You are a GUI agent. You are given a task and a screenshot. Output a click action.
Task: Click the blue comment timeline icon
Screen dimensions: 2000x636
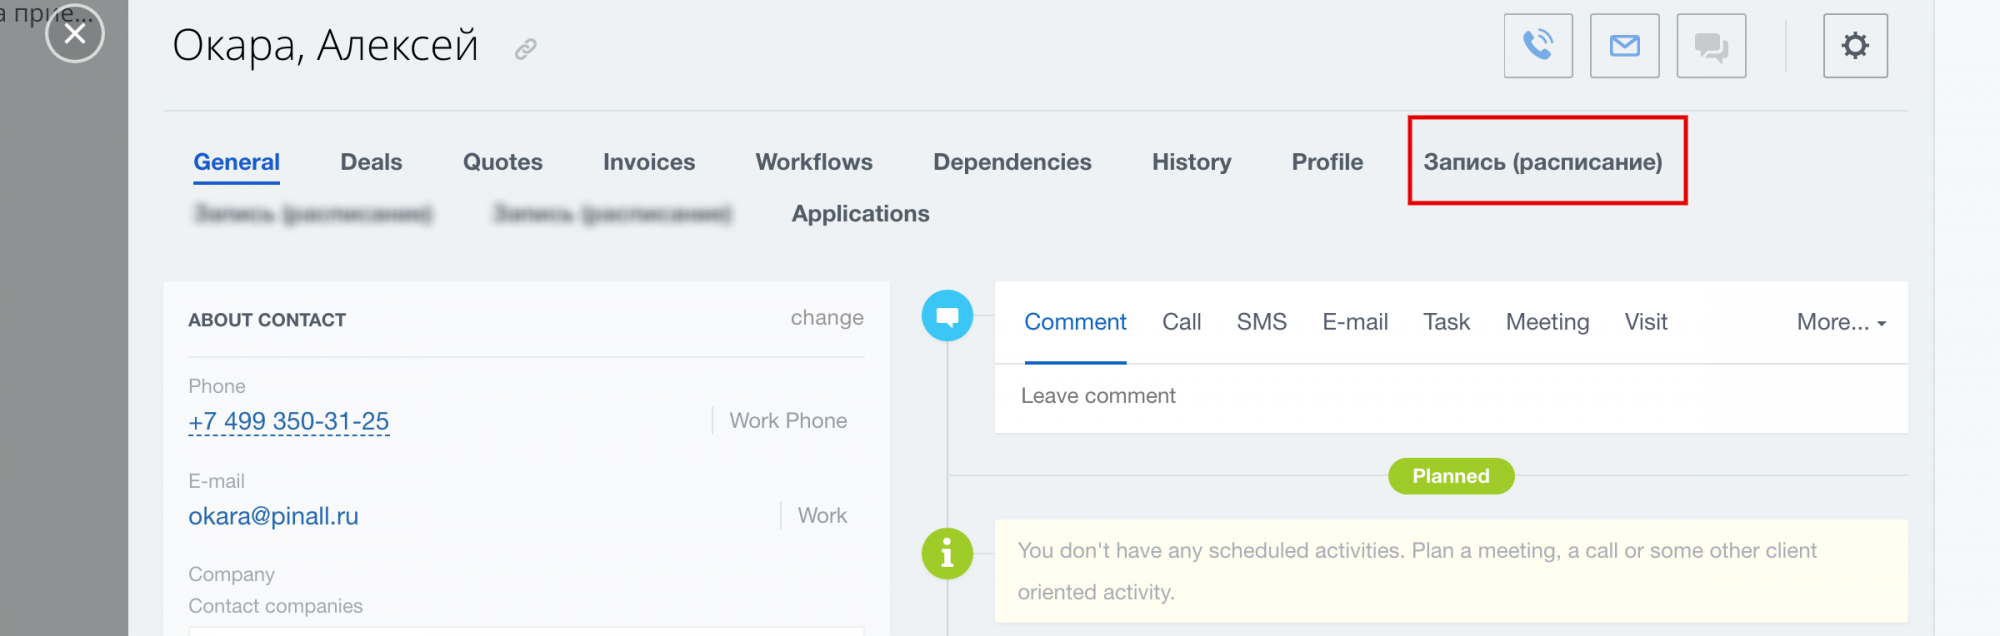pos(947,316)
